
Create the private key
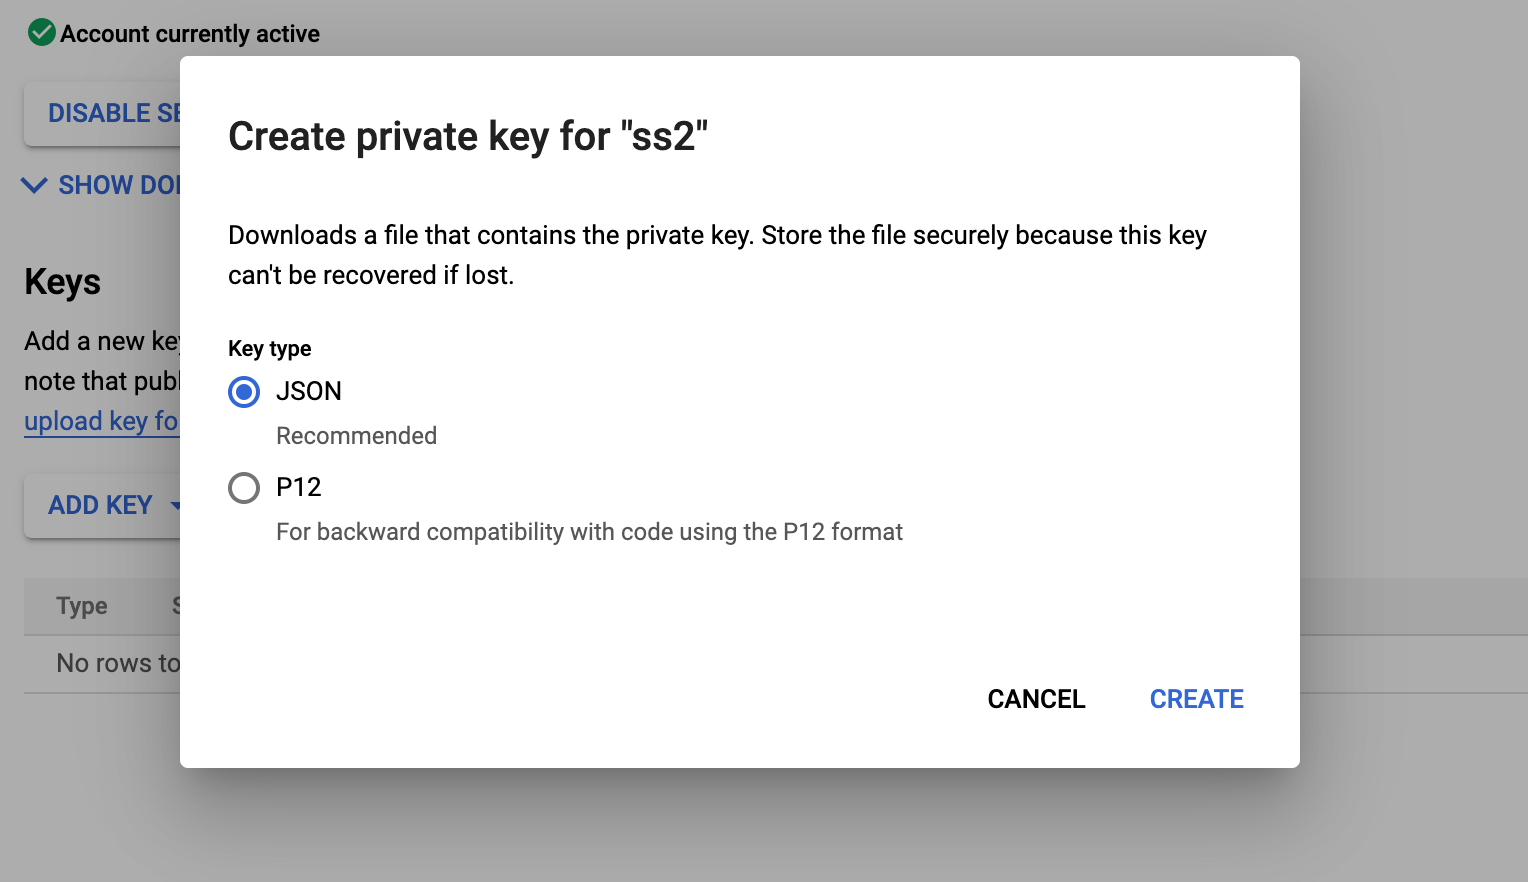coord(1196,699)
